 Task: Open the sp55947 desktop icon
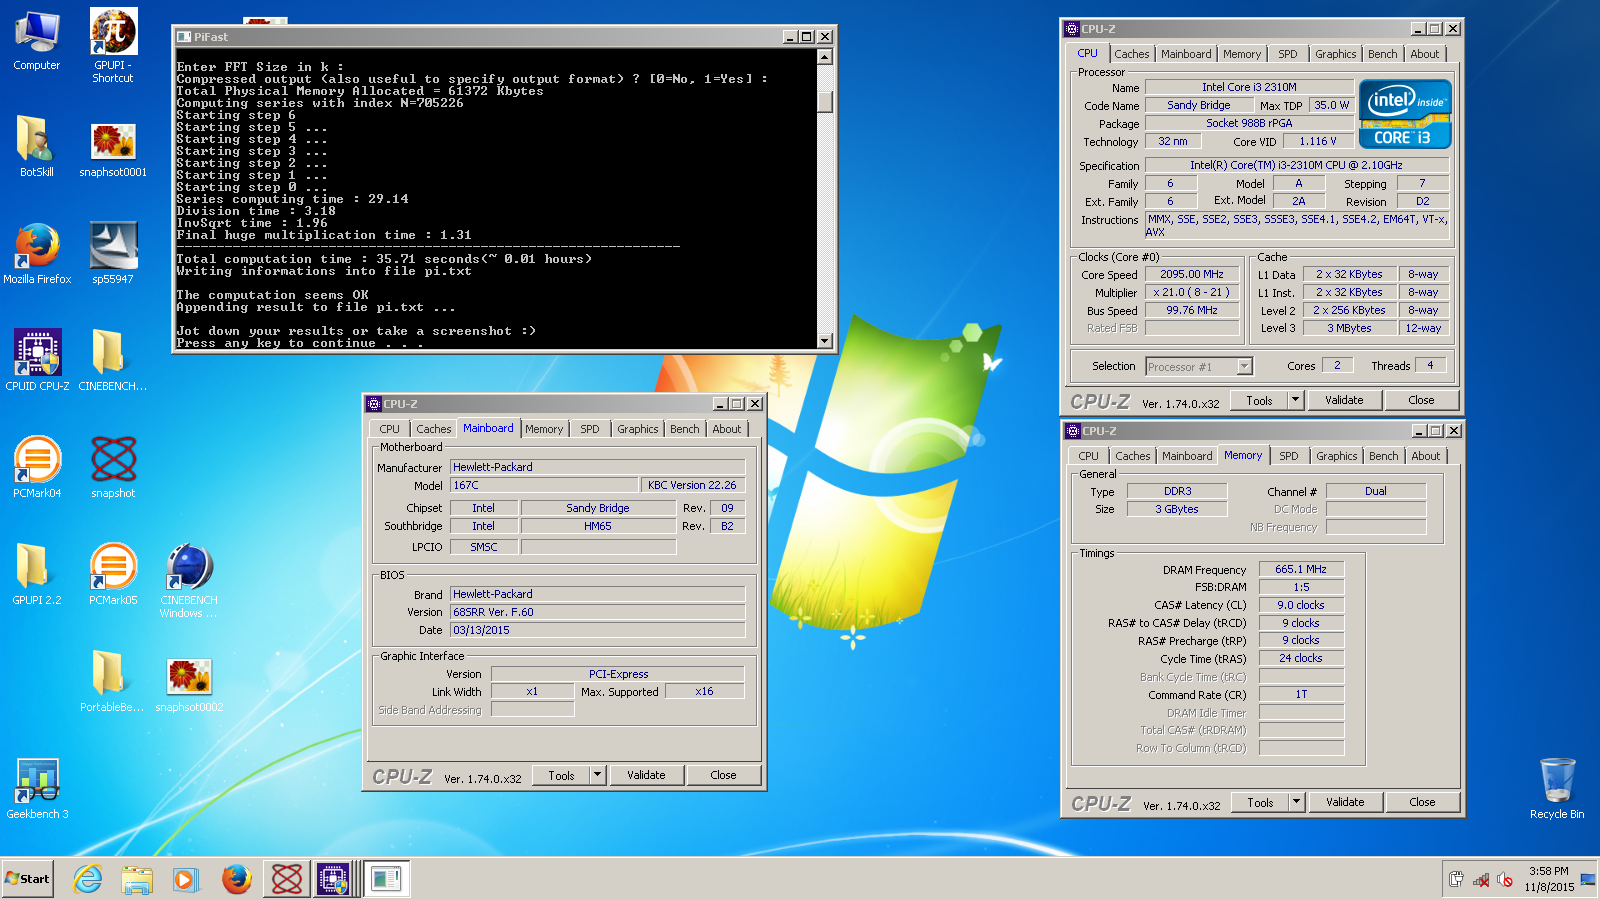tap(113, 253)
